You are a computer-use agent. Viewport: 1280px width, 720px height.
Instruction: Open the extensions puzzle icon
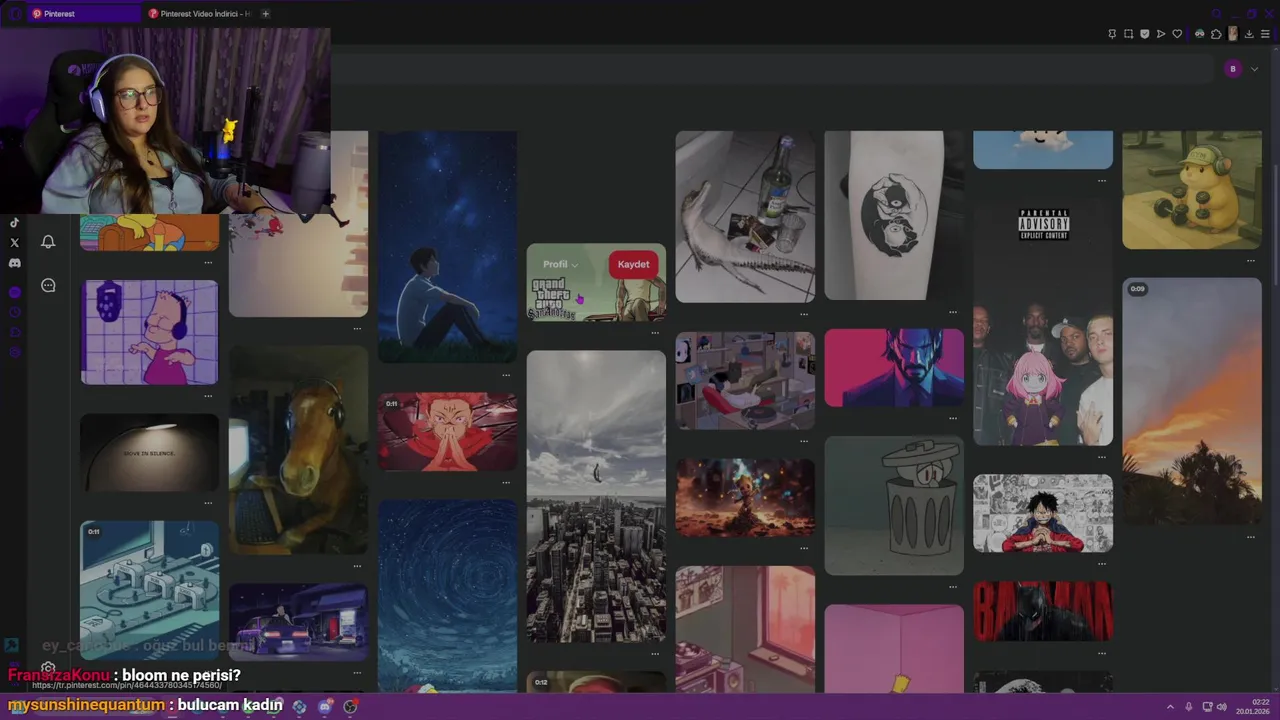click(1216, 34)
